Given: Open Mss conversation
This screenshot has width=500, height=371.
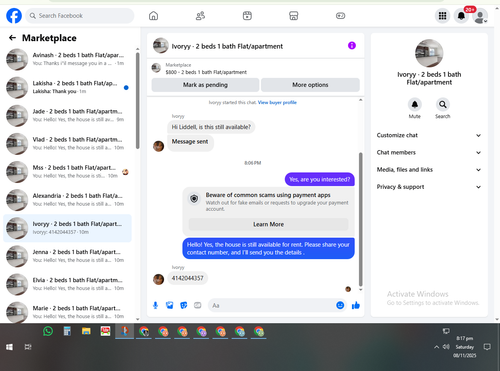Looking at the screenshot, I should (x=68, y=172).
